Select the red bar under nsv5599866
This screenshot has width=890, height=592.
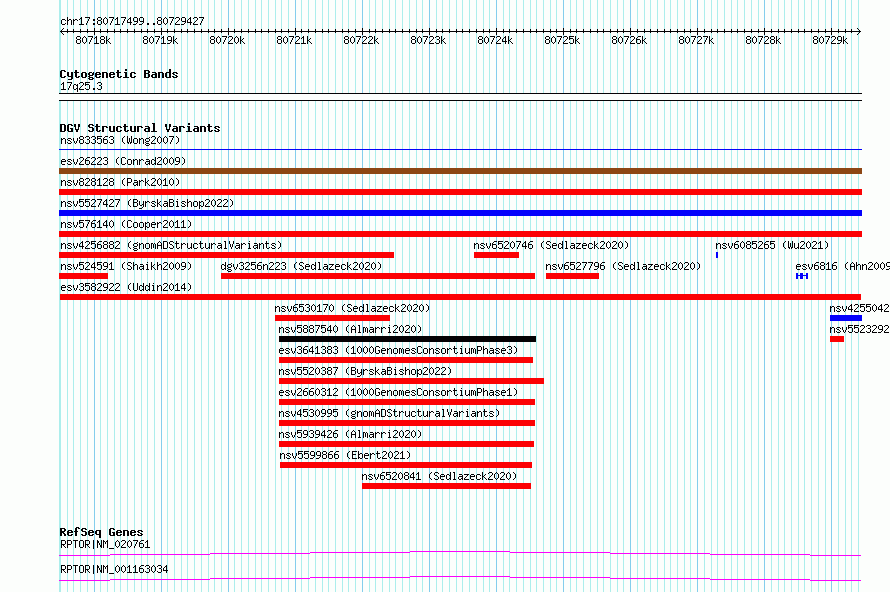pos(406,465)
